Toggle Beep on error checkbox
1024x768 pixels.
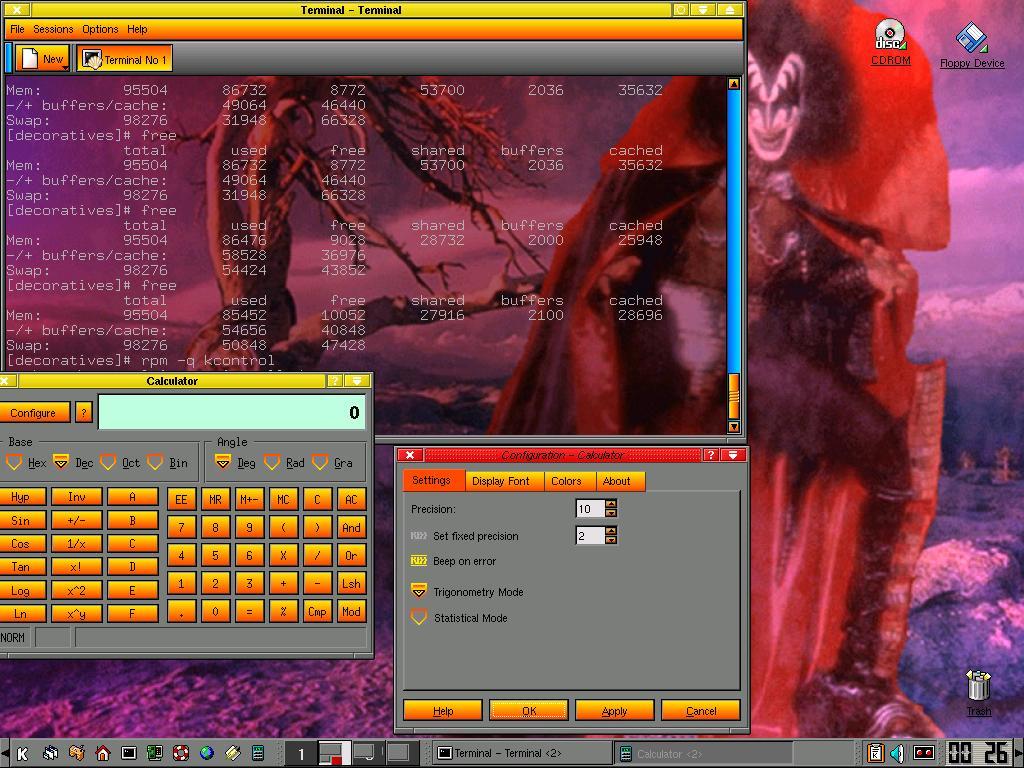coord(453,561)
